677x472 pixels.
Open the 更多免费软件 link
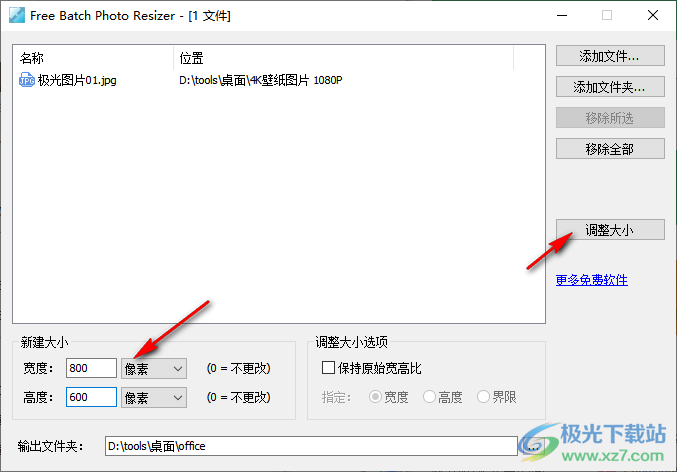(x=592, y=280)
